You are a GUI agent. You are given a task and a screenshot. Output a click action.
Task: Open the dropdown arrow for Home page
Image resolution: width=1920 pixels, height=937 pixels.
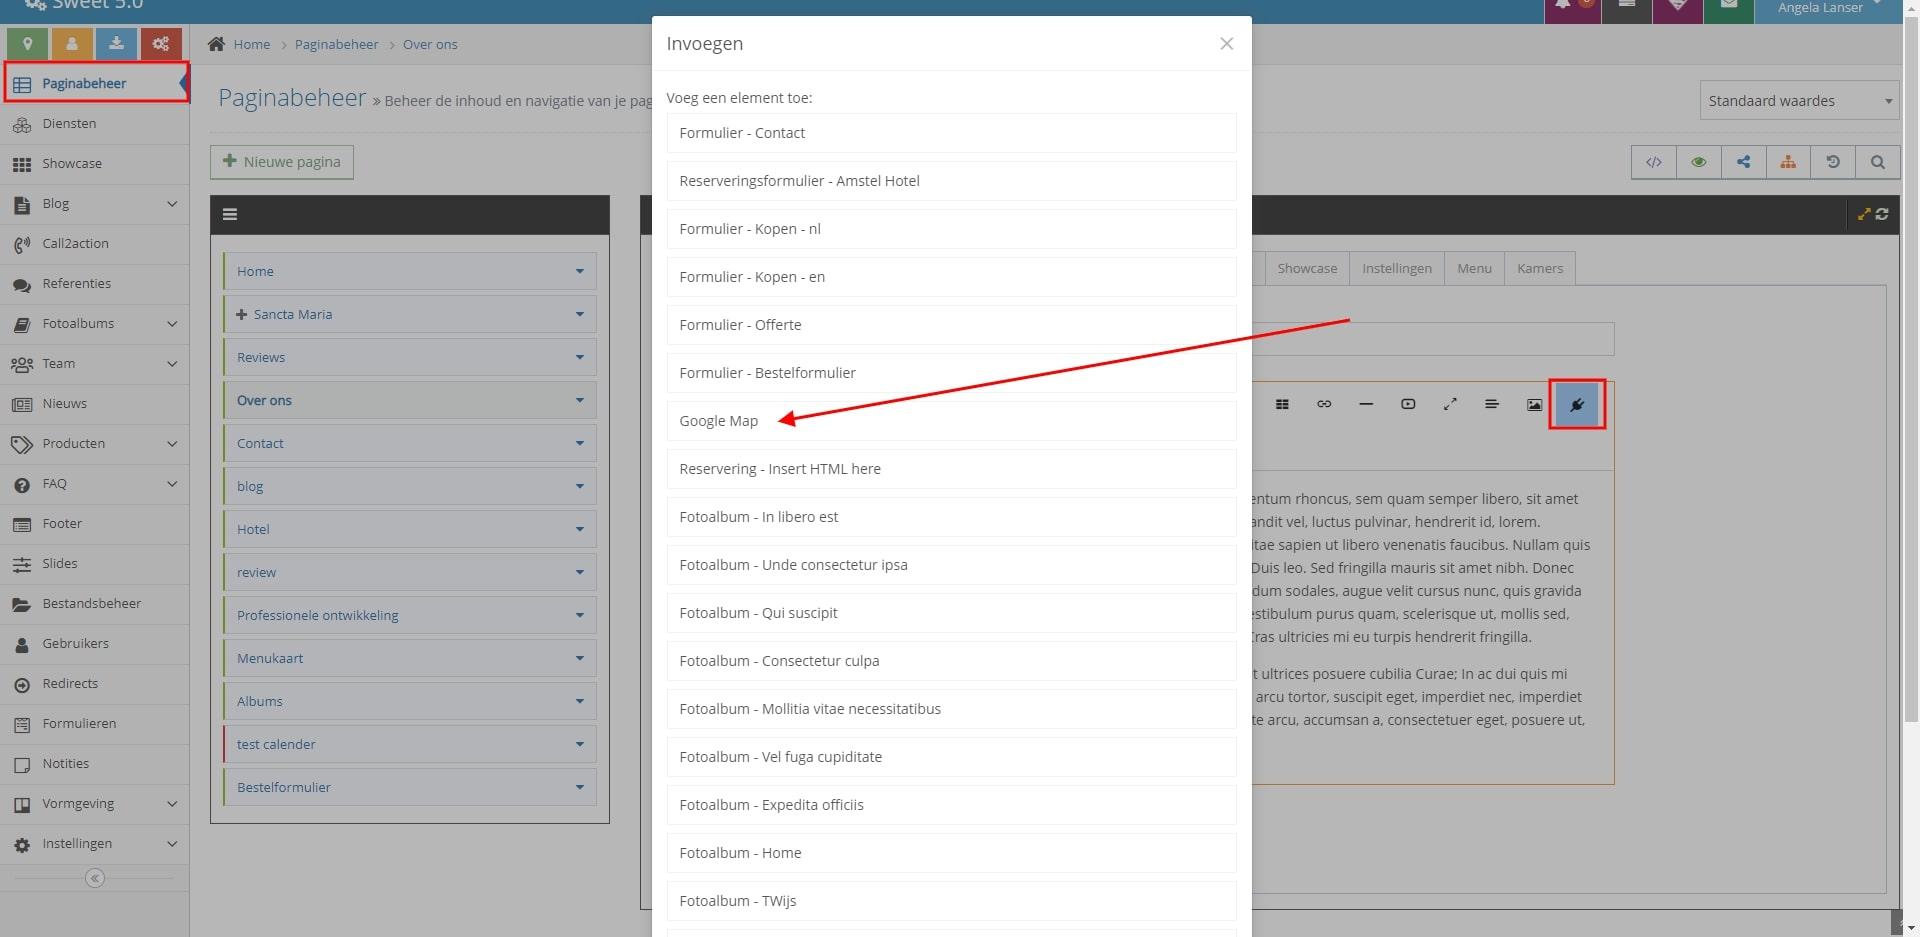(579, 271)
